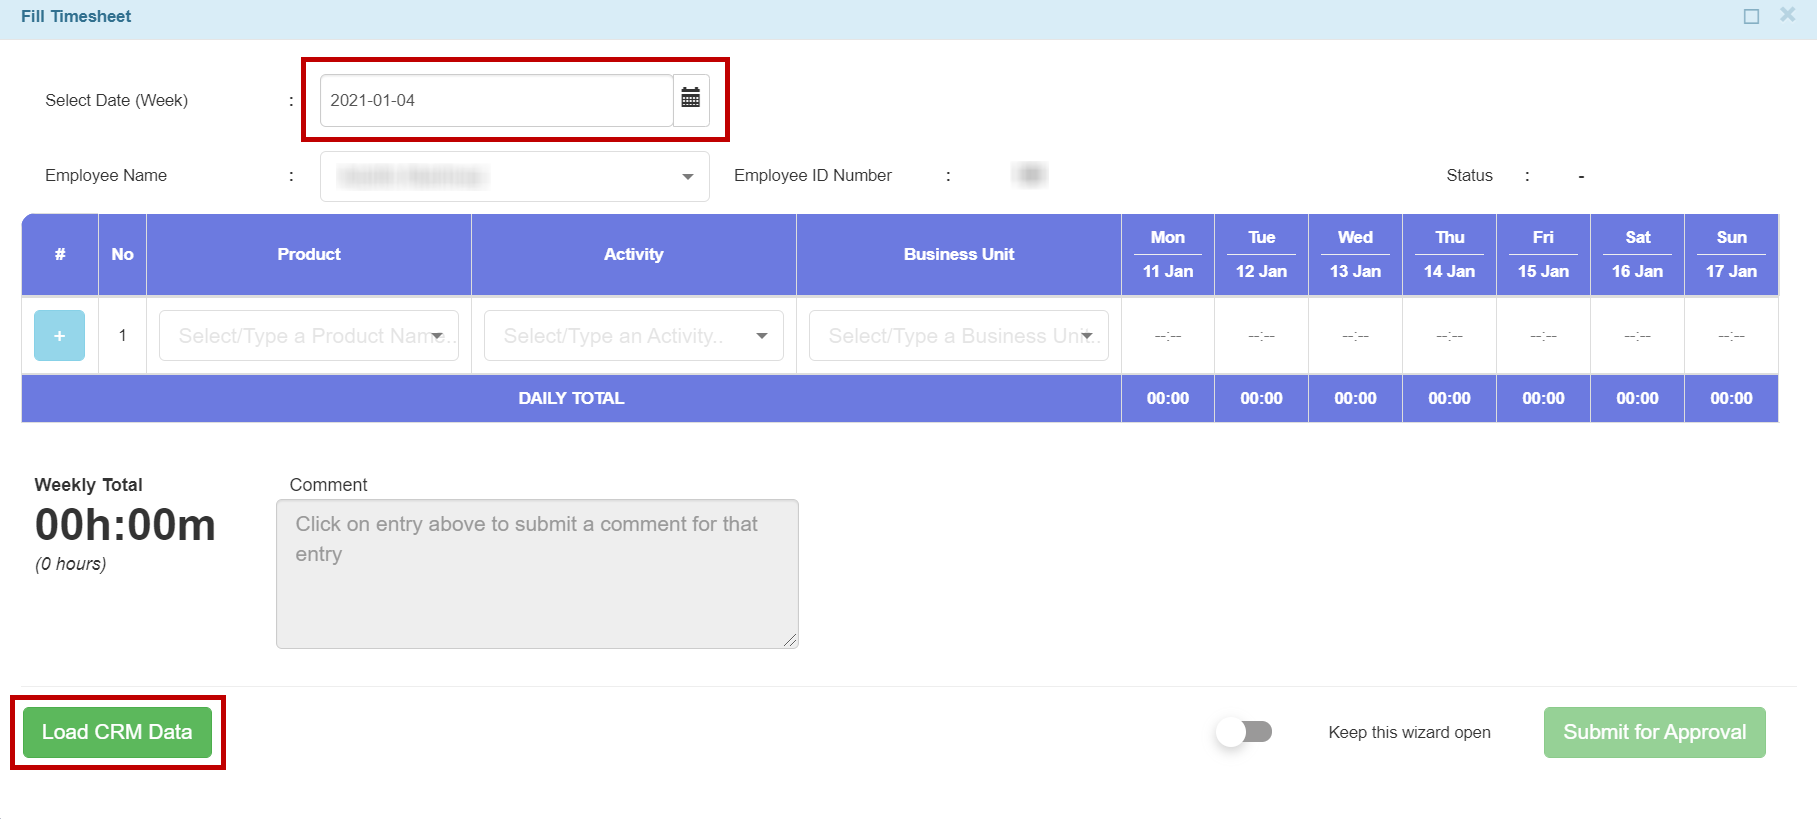The width and height of the screenshot is (1817, 819).
Task: Click the Load CRM Data button
Action: (117, 732)
